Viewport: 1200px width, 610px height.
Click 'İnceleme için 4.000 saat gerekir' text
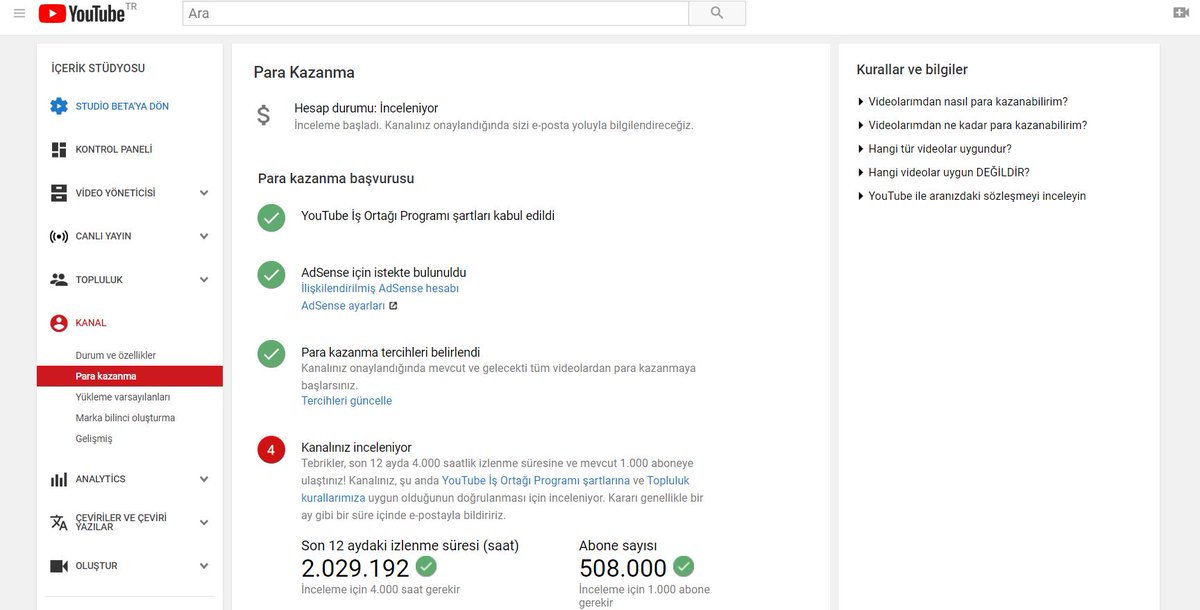tap(381, 590)
